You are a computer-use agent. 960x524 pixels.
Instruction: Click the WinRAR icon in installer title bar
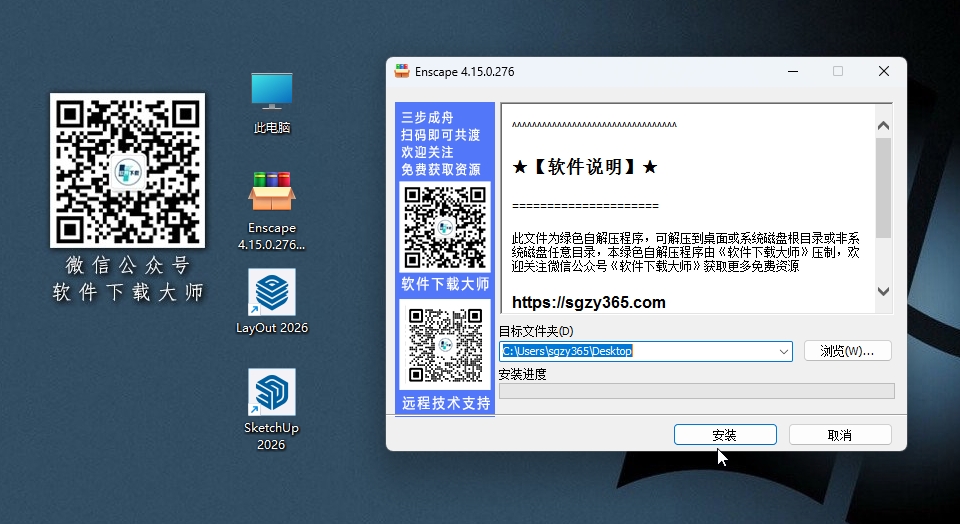pyautogui.click(x=402, y=71)
